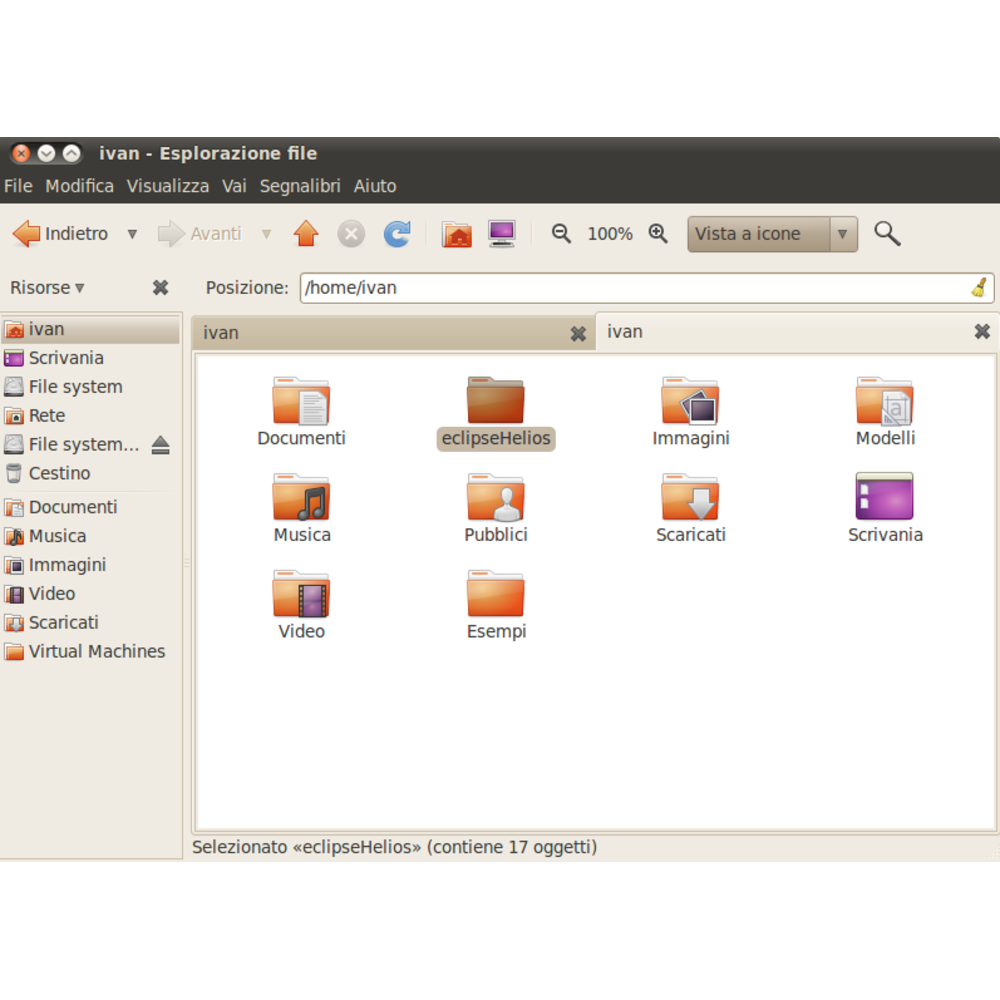
Task: Close the Risorse side panel
Action: (x=160, y=288)
